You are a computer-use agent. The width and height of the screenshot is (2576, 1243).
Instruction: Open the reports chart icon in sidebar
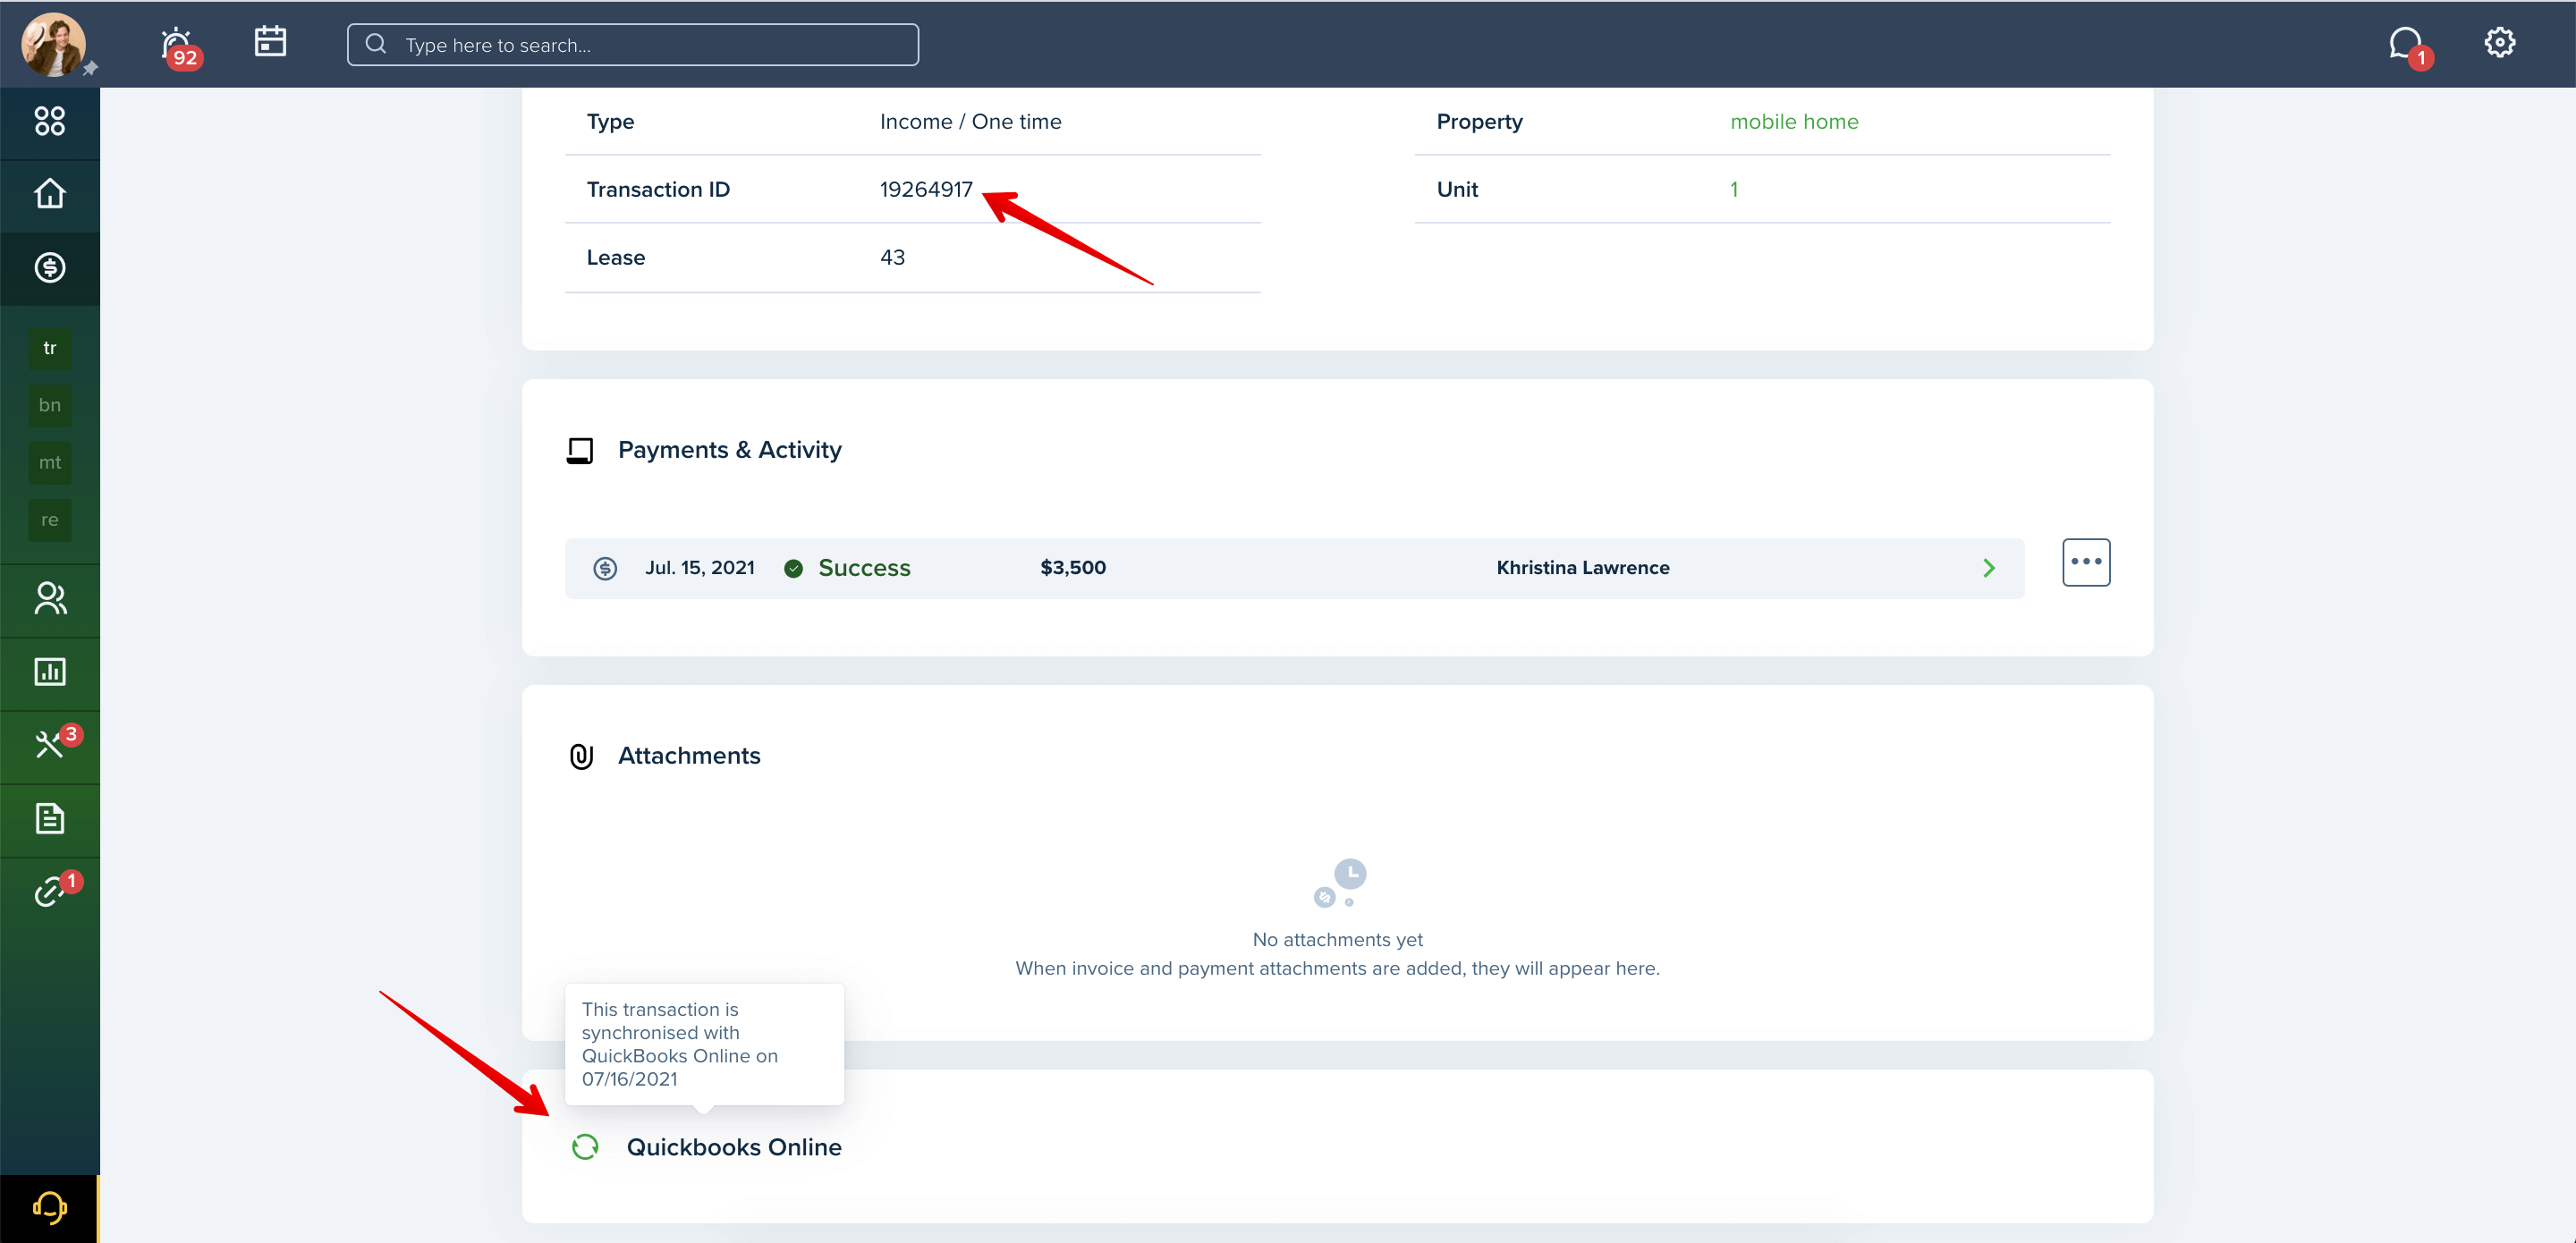pyautogui.click(x=50, y=672)
